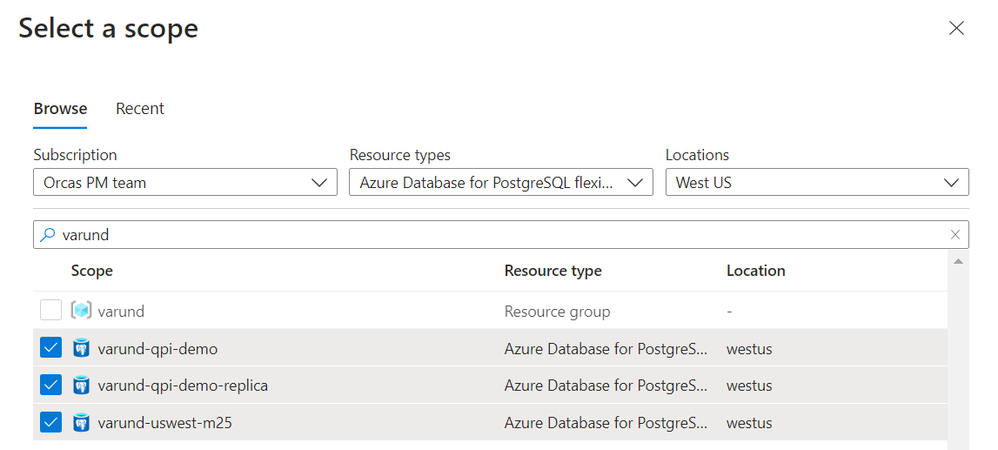Sort by the Scope column header
This screenshot has height=450, width=998.
(92, 271)
